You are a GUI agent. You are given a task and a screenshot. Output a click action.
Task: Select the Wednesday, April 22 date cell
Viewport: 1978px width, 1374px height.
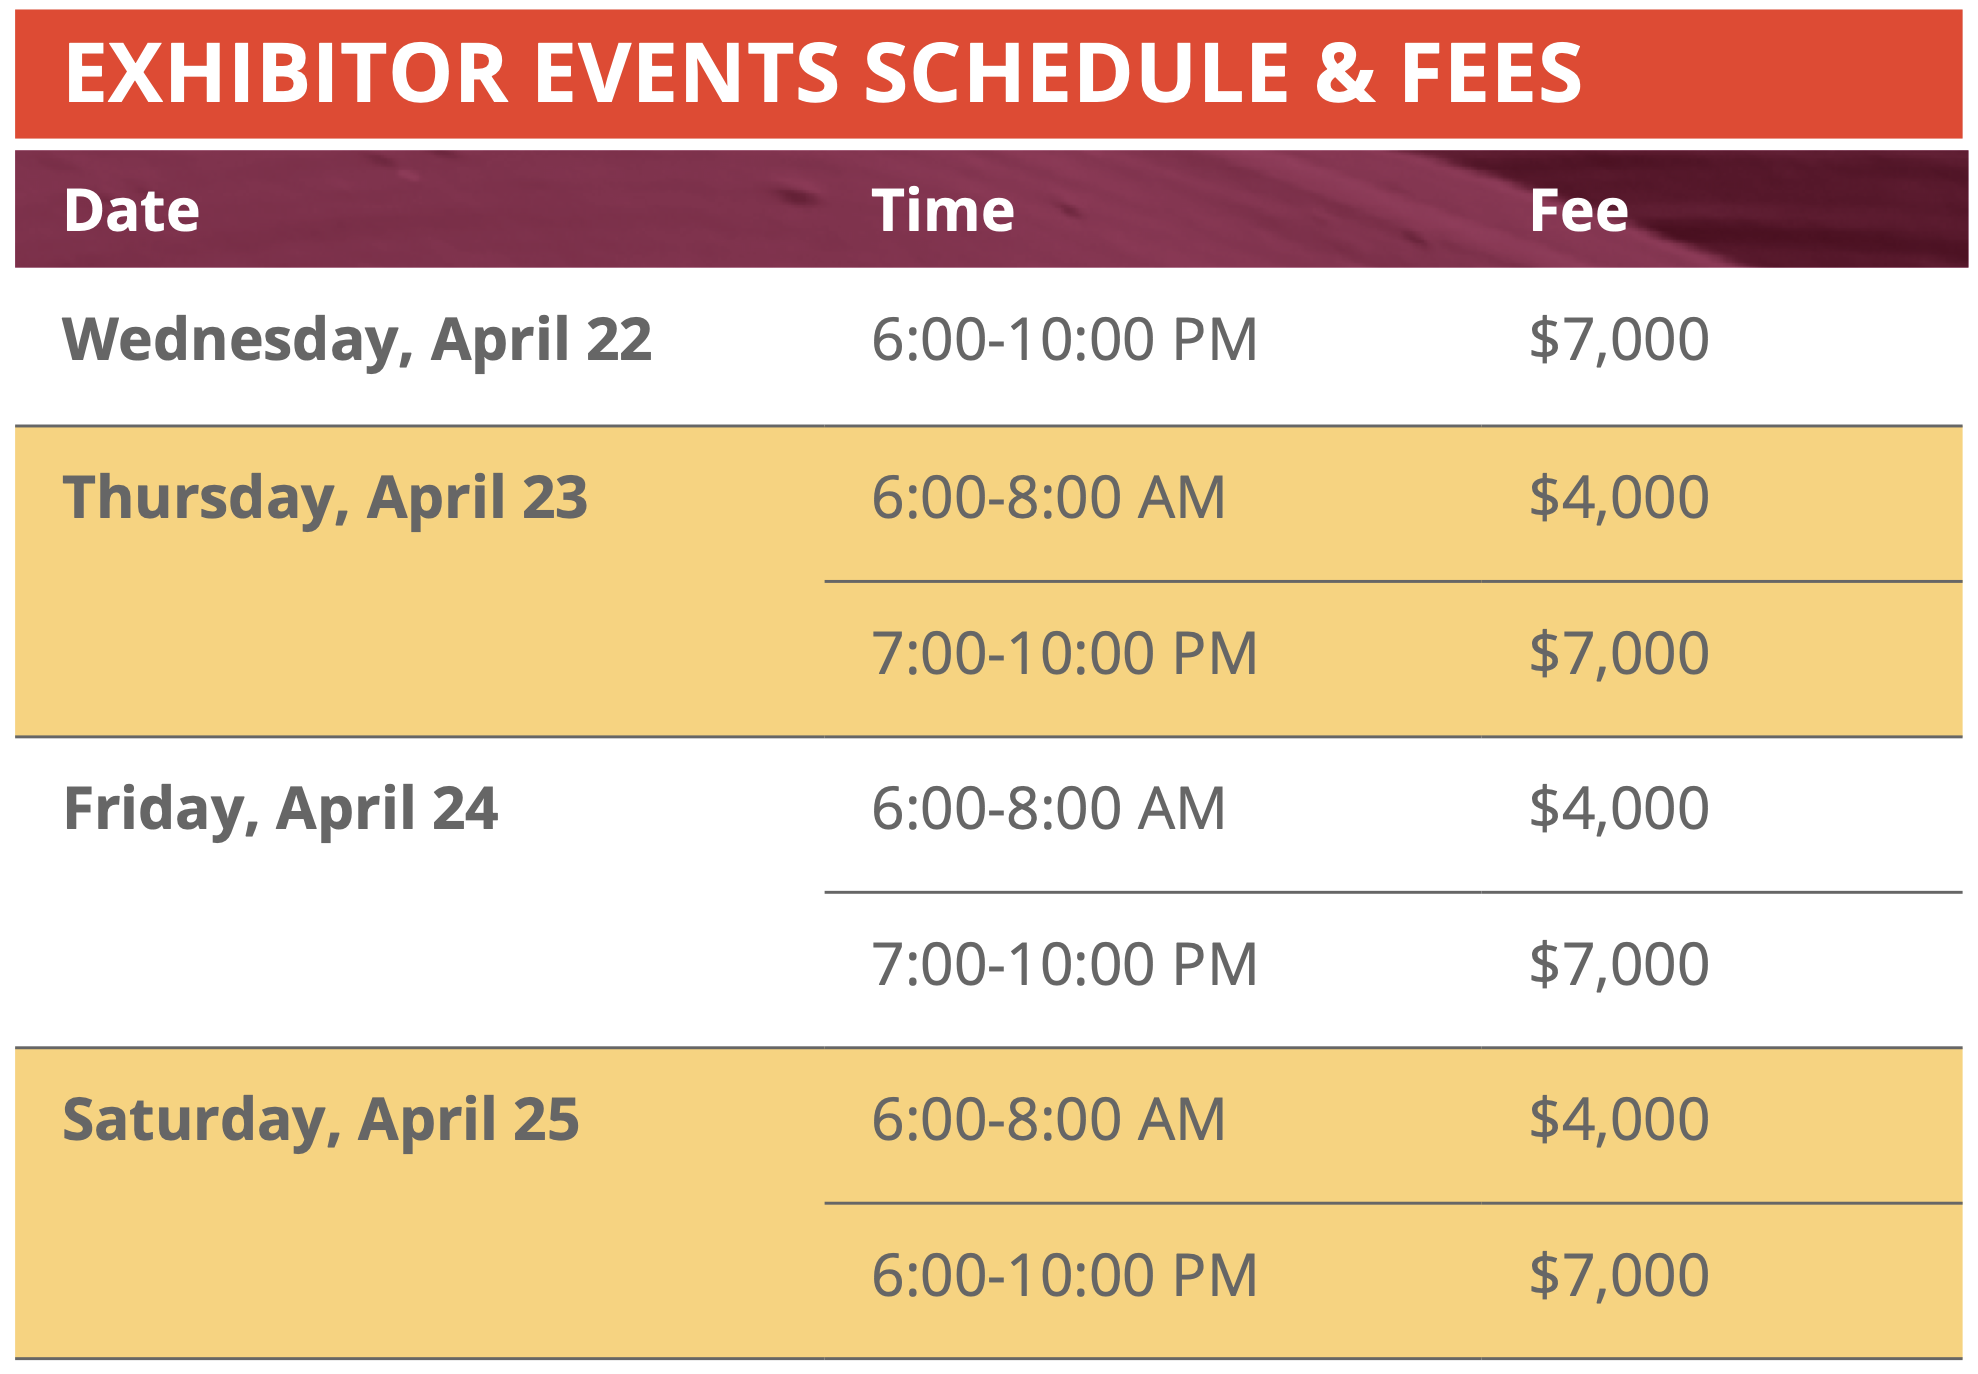(x=357, y=340)
